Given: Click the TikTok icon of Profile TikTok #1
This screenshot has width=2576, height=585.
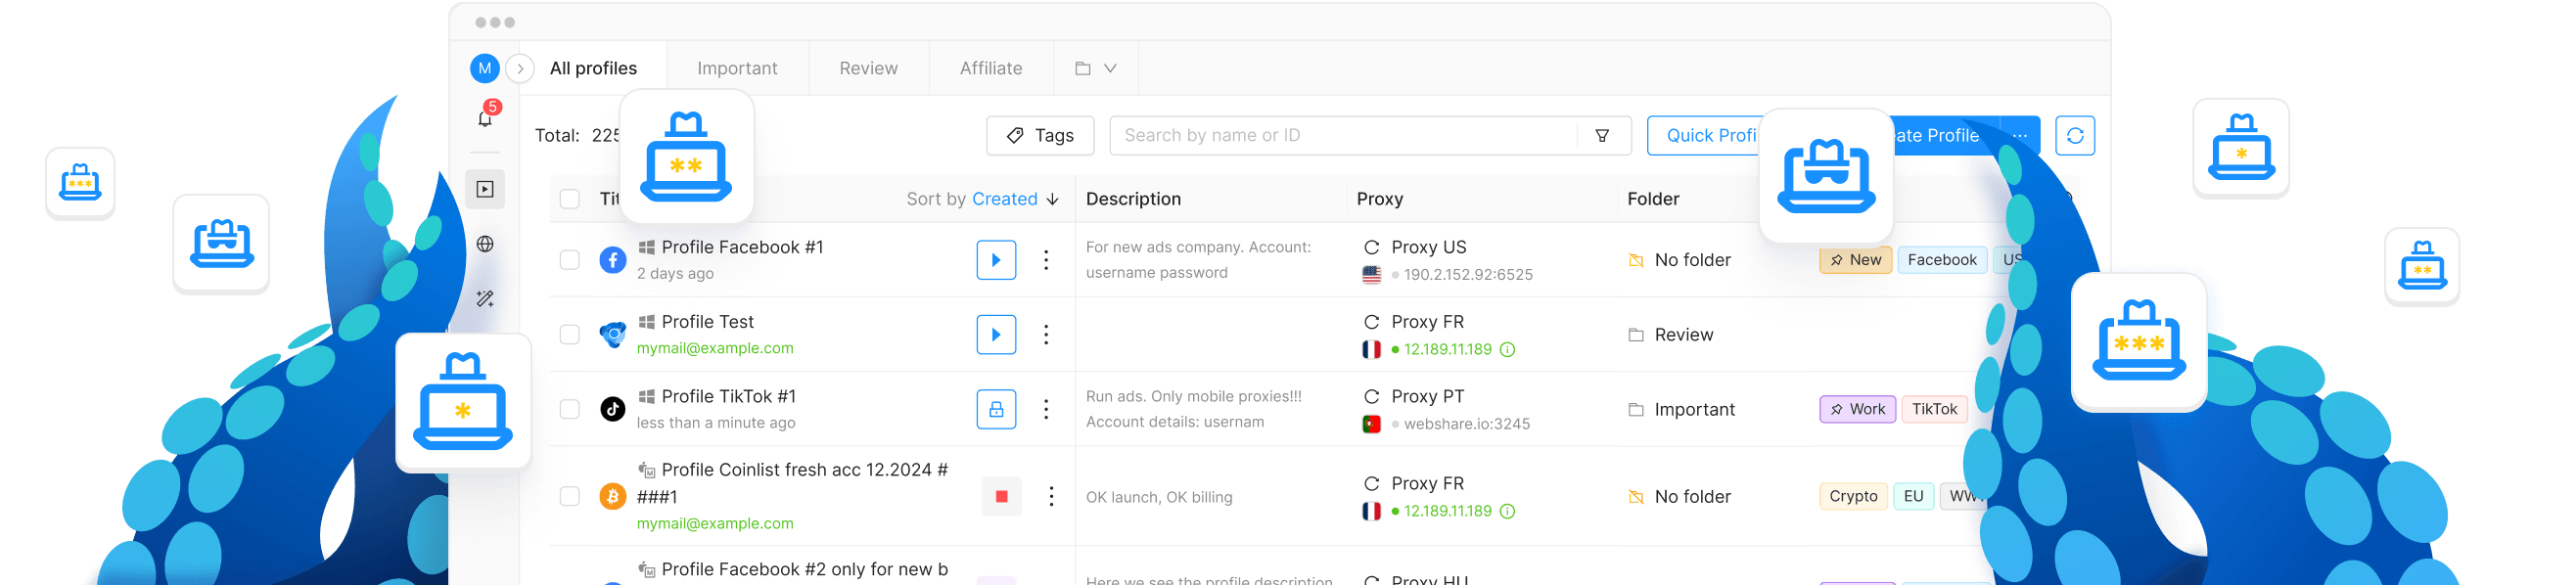Looking at the screenshot, I should (x=613, y=409).
